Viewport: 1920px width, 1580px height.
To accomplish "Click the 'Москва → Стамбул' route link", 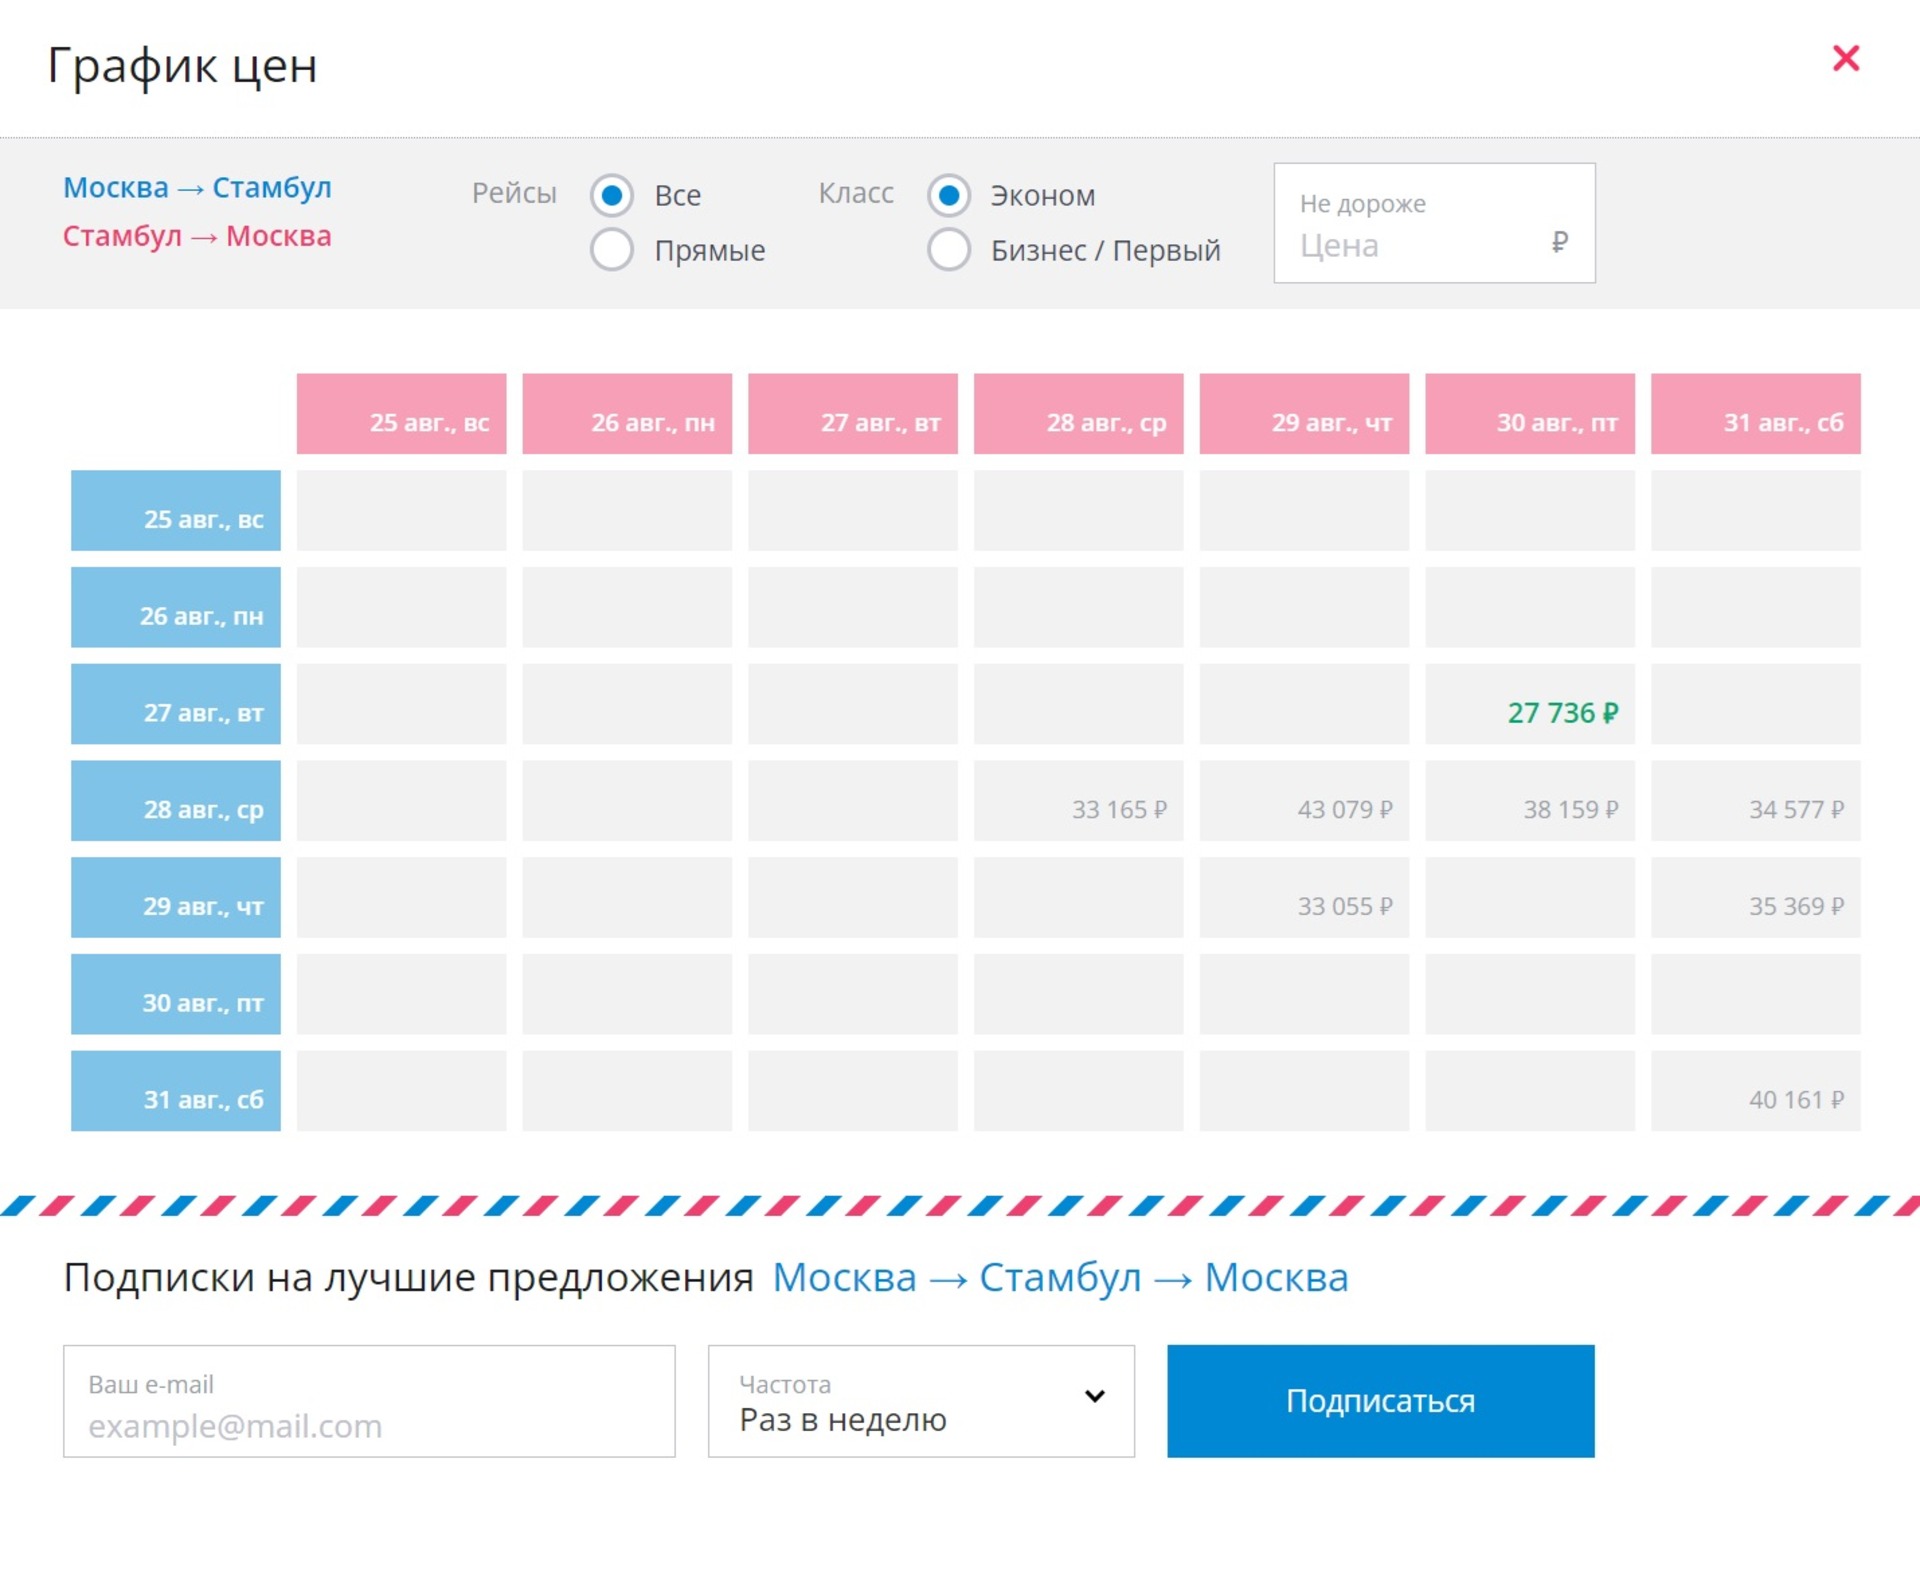I will 197,188.
